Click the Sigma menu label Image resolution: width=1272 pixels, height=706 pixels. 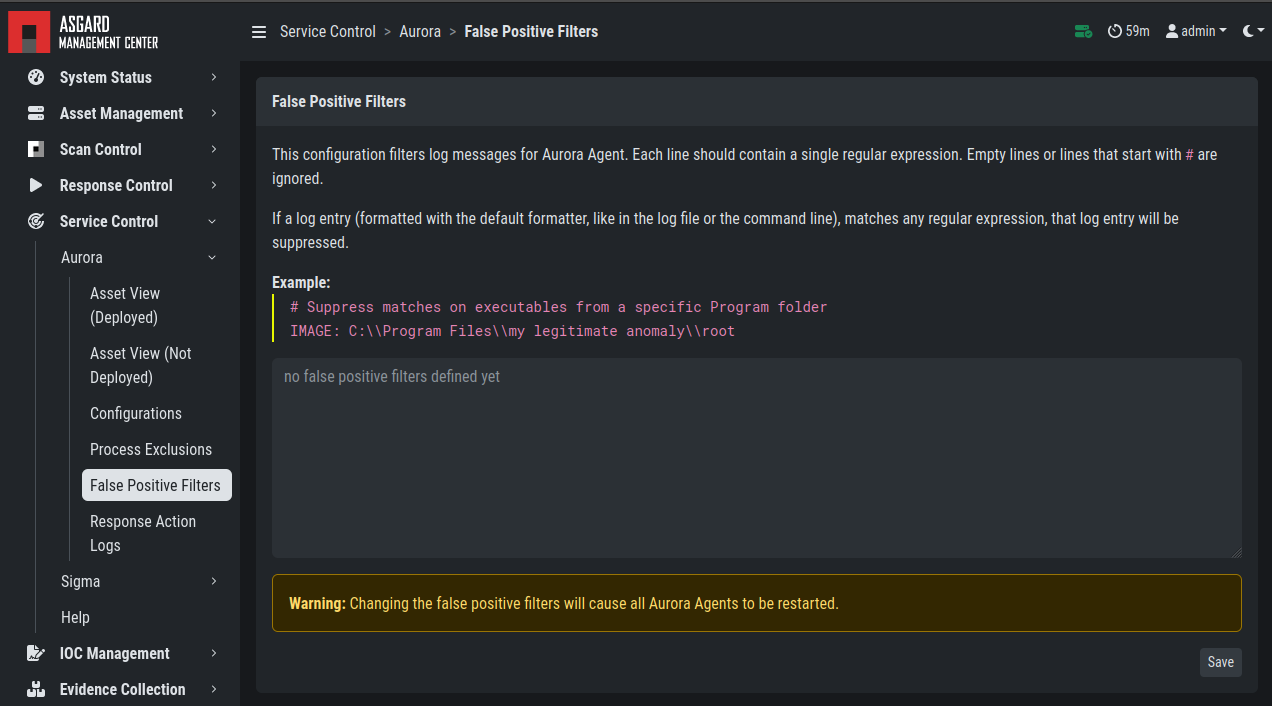80,581
